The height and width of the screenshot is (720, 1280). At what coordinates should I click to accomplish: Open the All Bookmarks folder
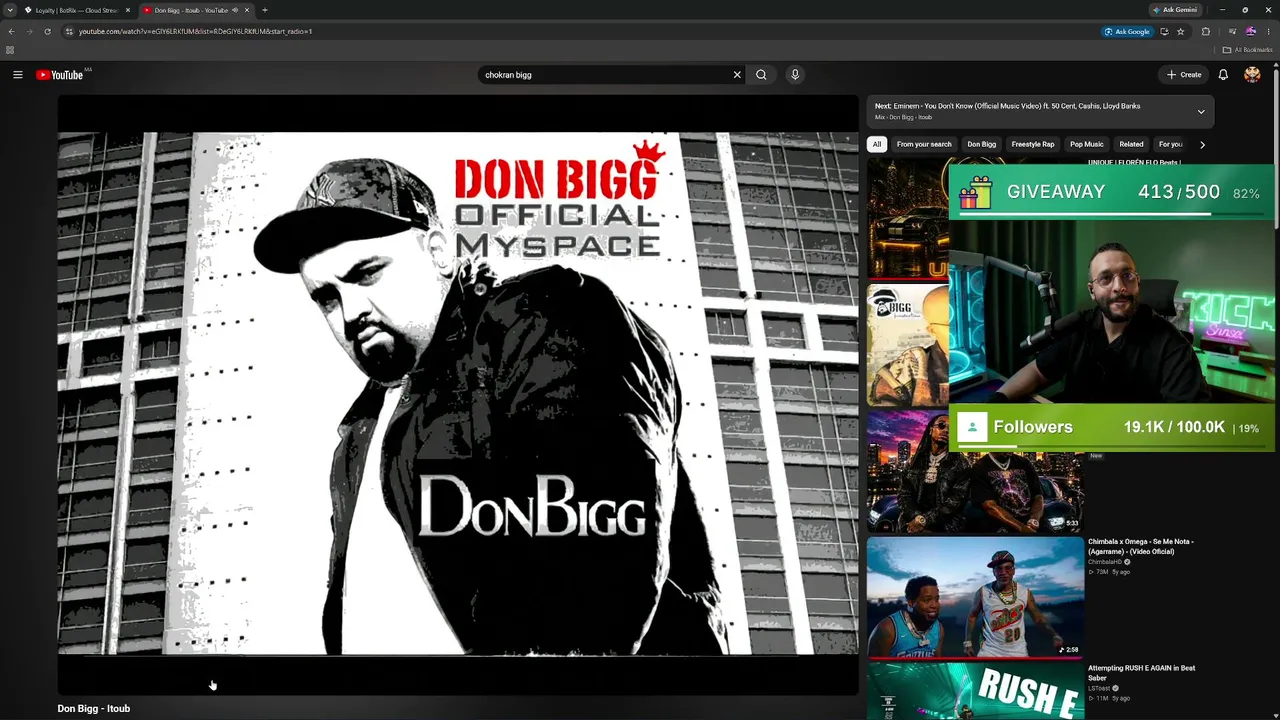click(1247, 50)
